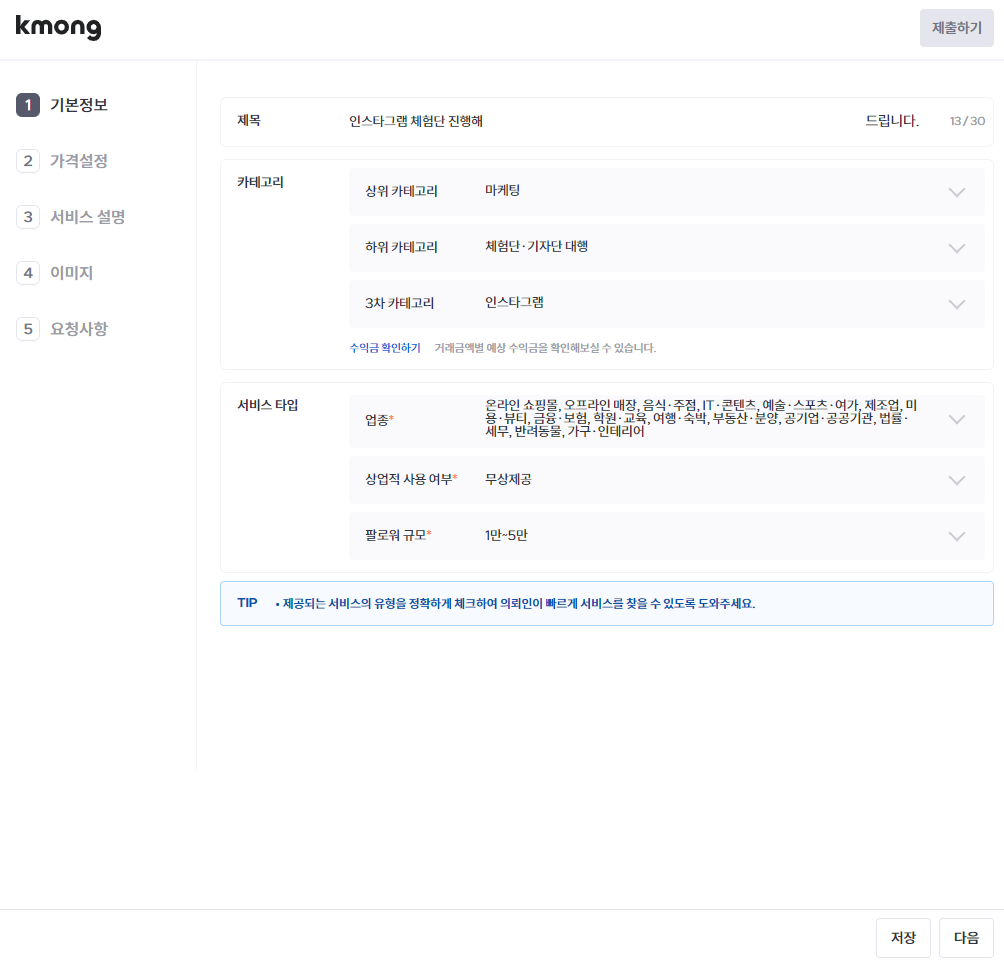Click the chevron on 3차 카테고리 row
This screenshot has width=1004, height=963.
(x=957, y=304)
